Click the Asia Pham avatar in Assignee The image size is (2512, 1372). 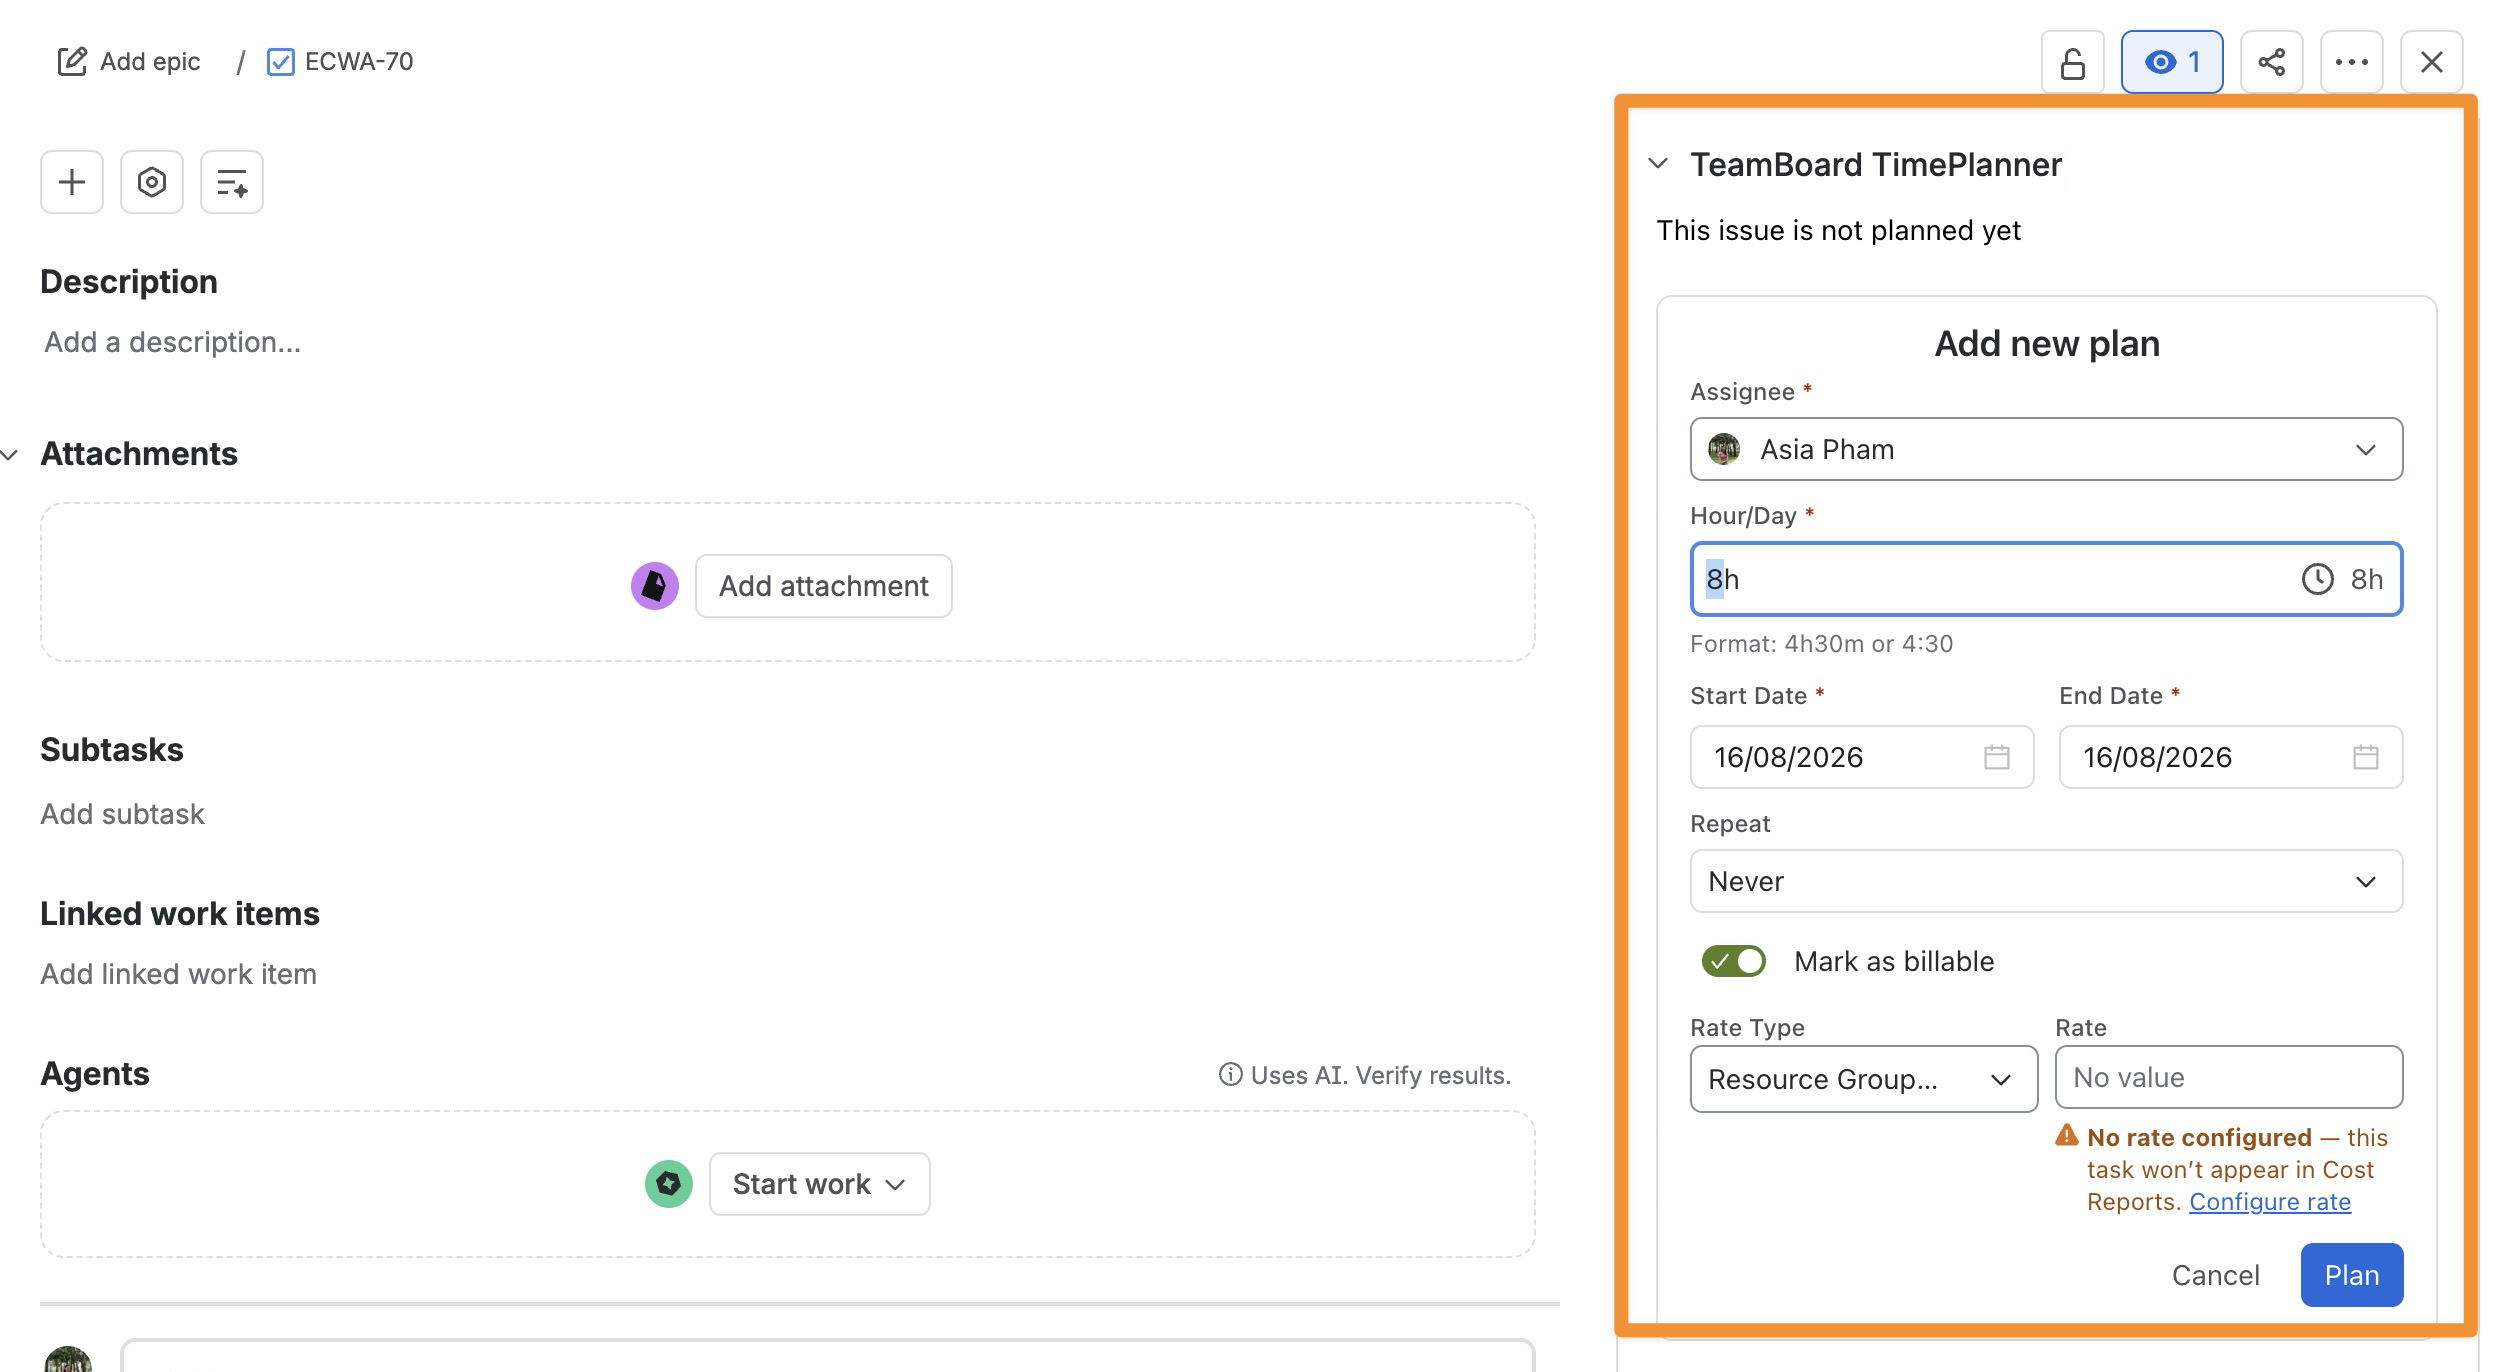[x=1724, y=449]
